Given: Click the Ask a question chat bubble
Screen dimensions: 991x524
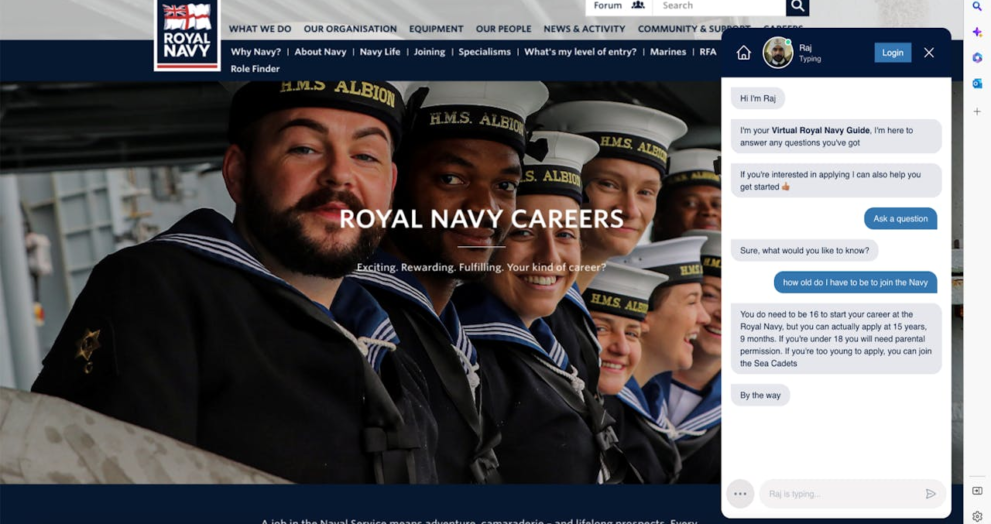Looking at the screenshot, I should pyautogui.click(x=901, y=219).
